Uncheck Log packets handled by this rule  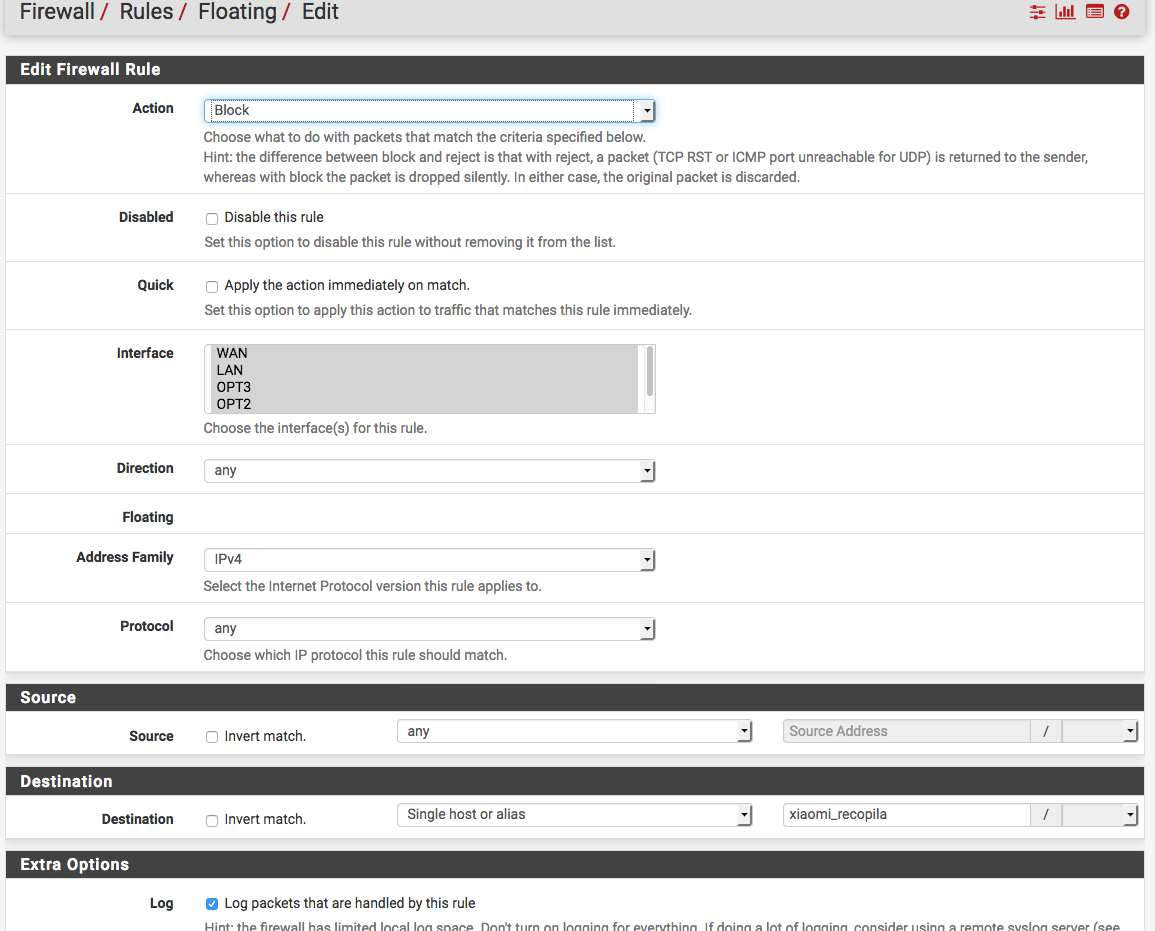(x=212, y=904)
